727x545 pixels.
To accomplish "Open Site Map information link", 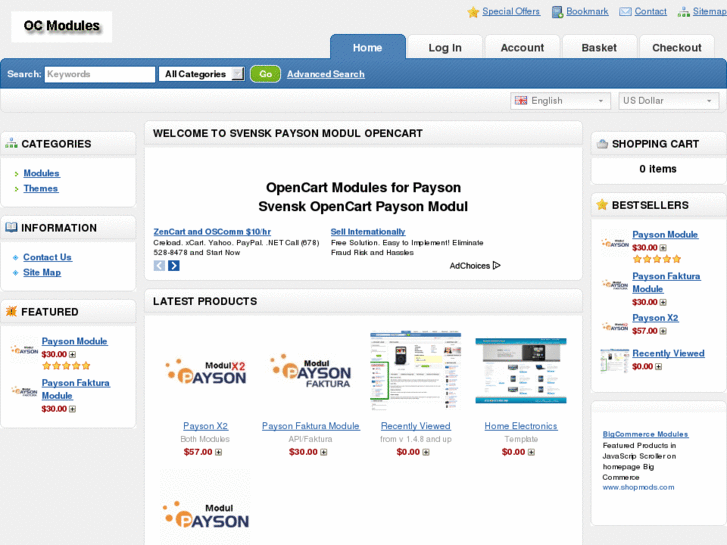I will 42,273.
